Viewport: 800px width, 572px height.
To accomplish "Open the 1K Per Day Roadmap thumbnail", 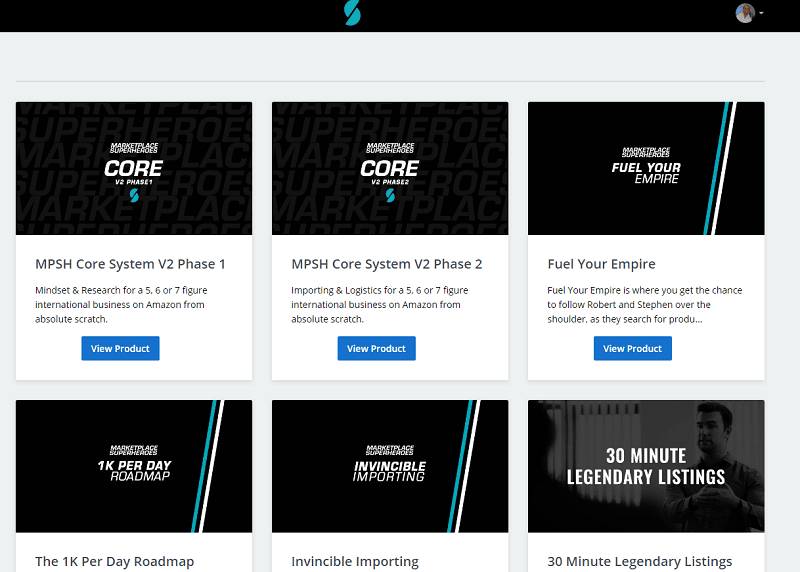I will [134, 466].
